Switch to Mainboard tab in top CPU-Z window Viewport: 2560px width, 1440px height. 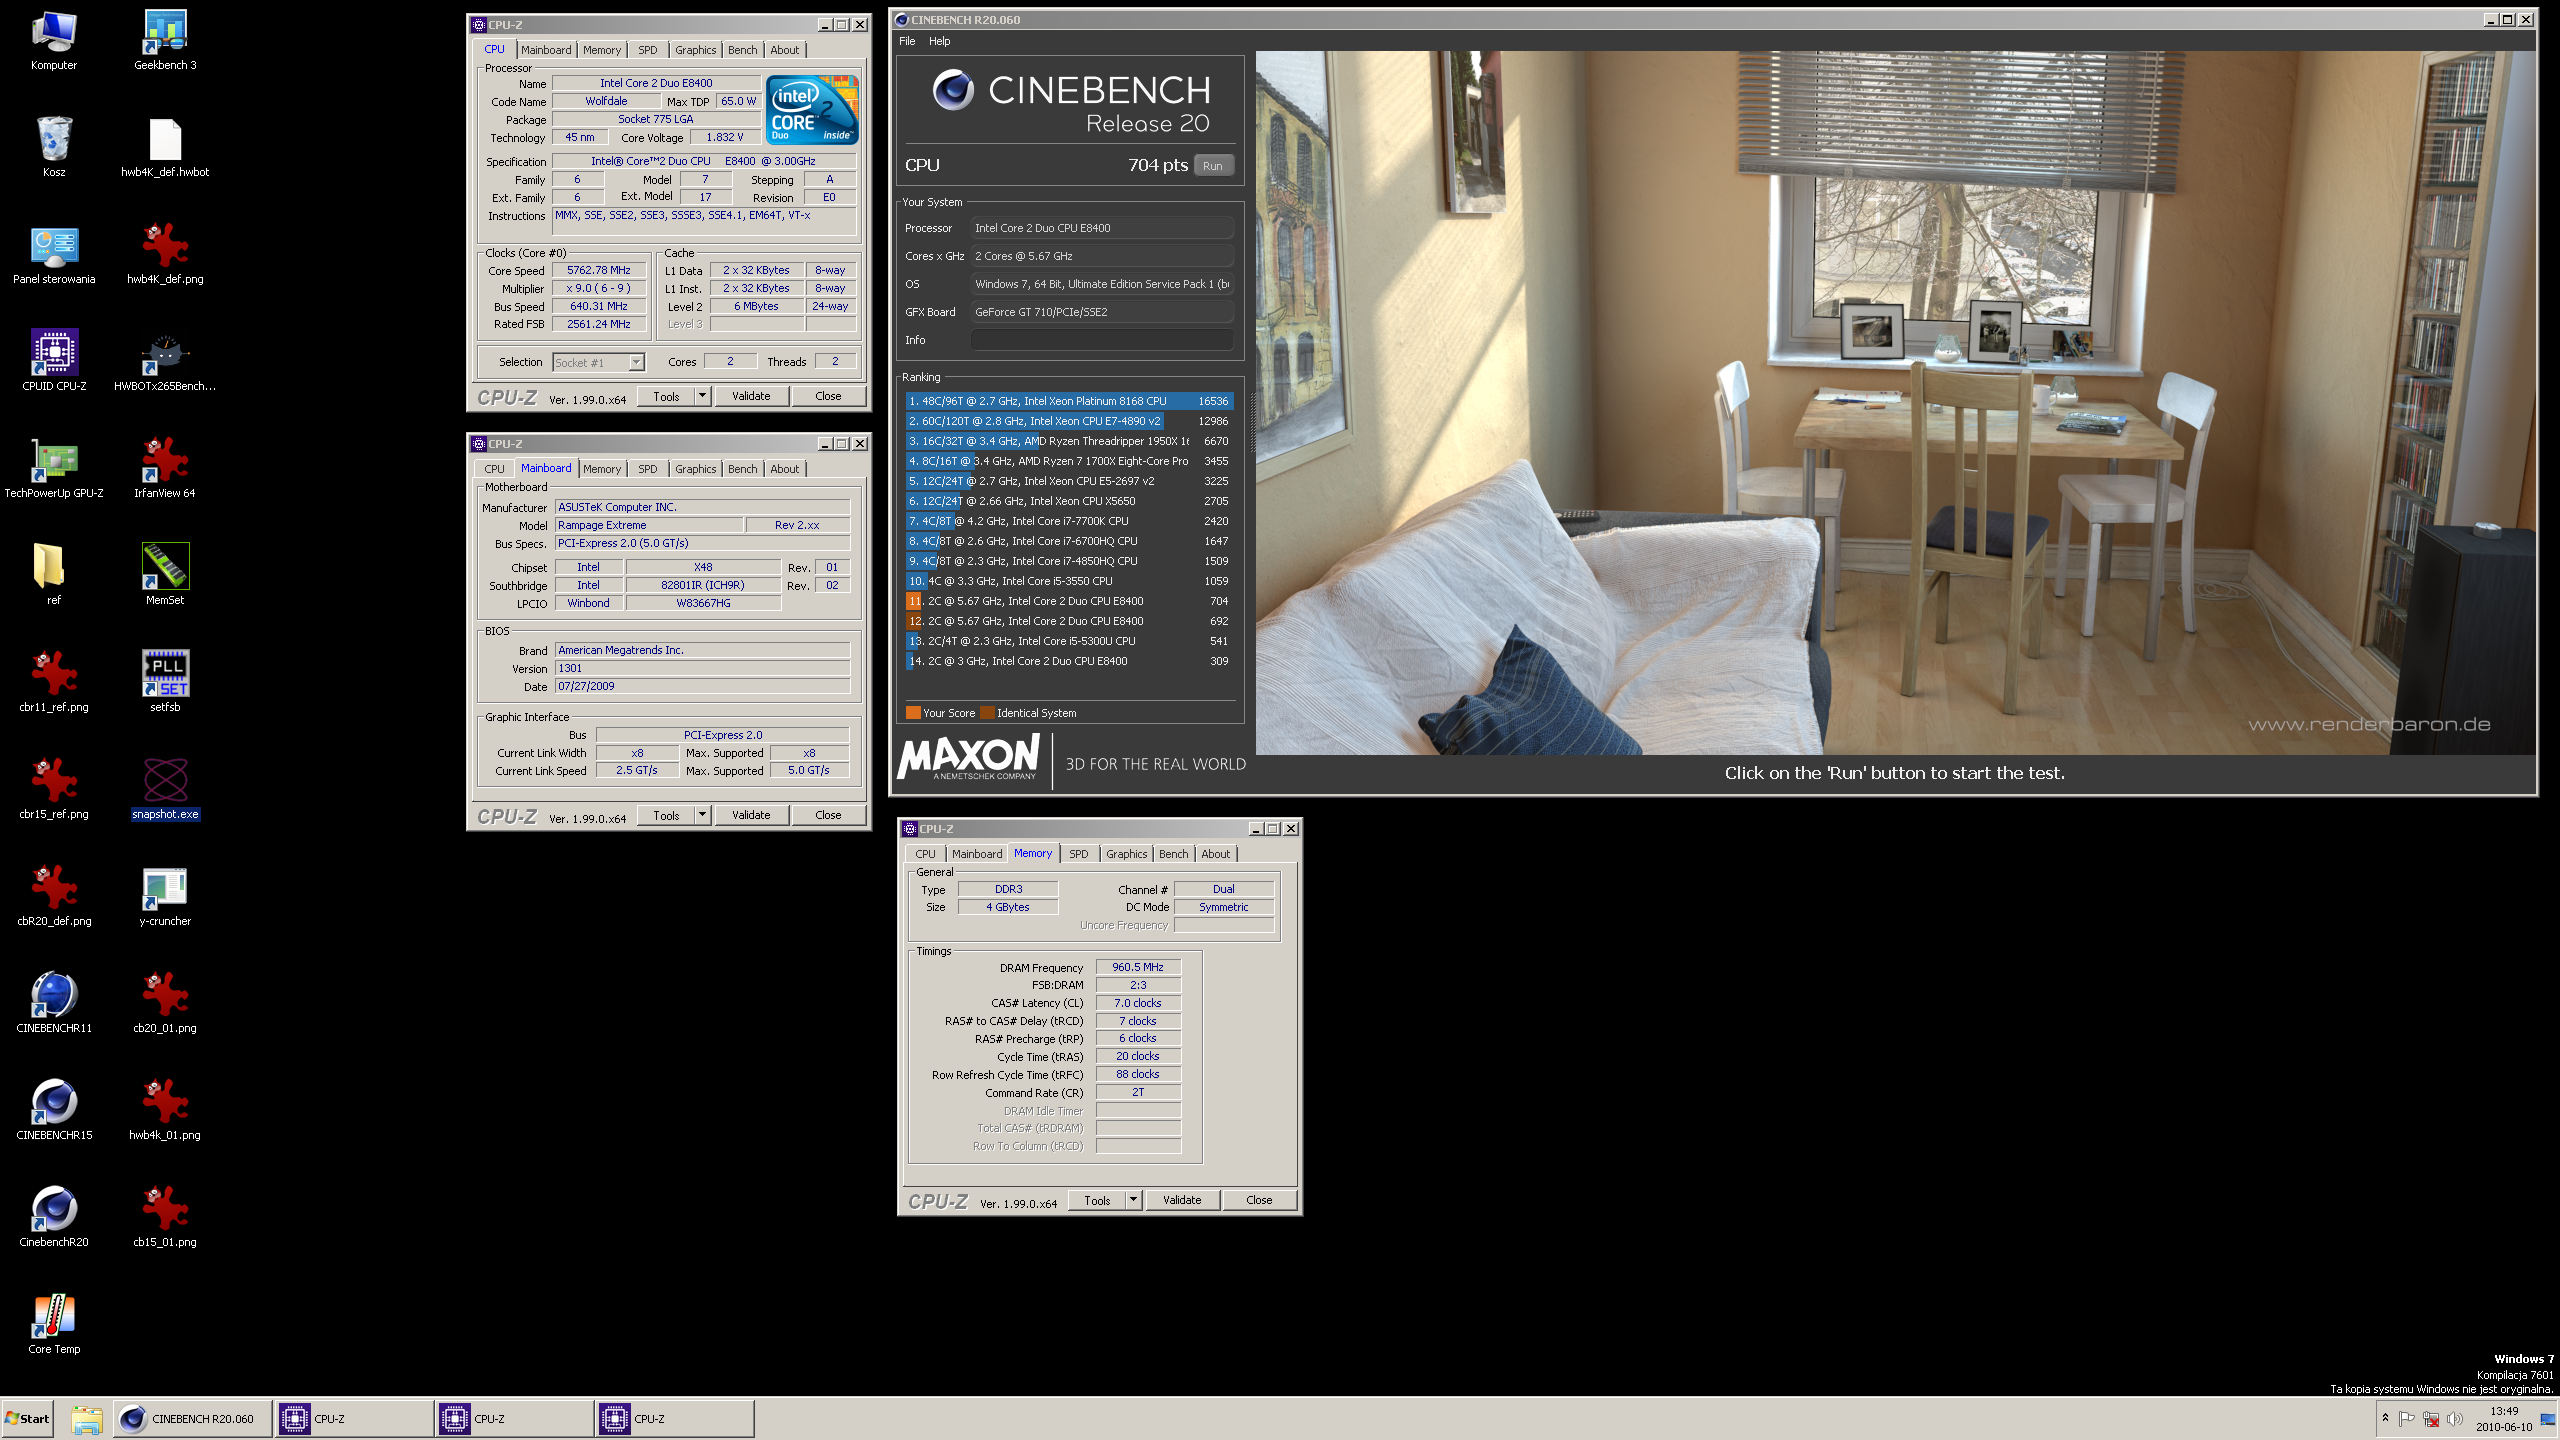click(546, 50)
